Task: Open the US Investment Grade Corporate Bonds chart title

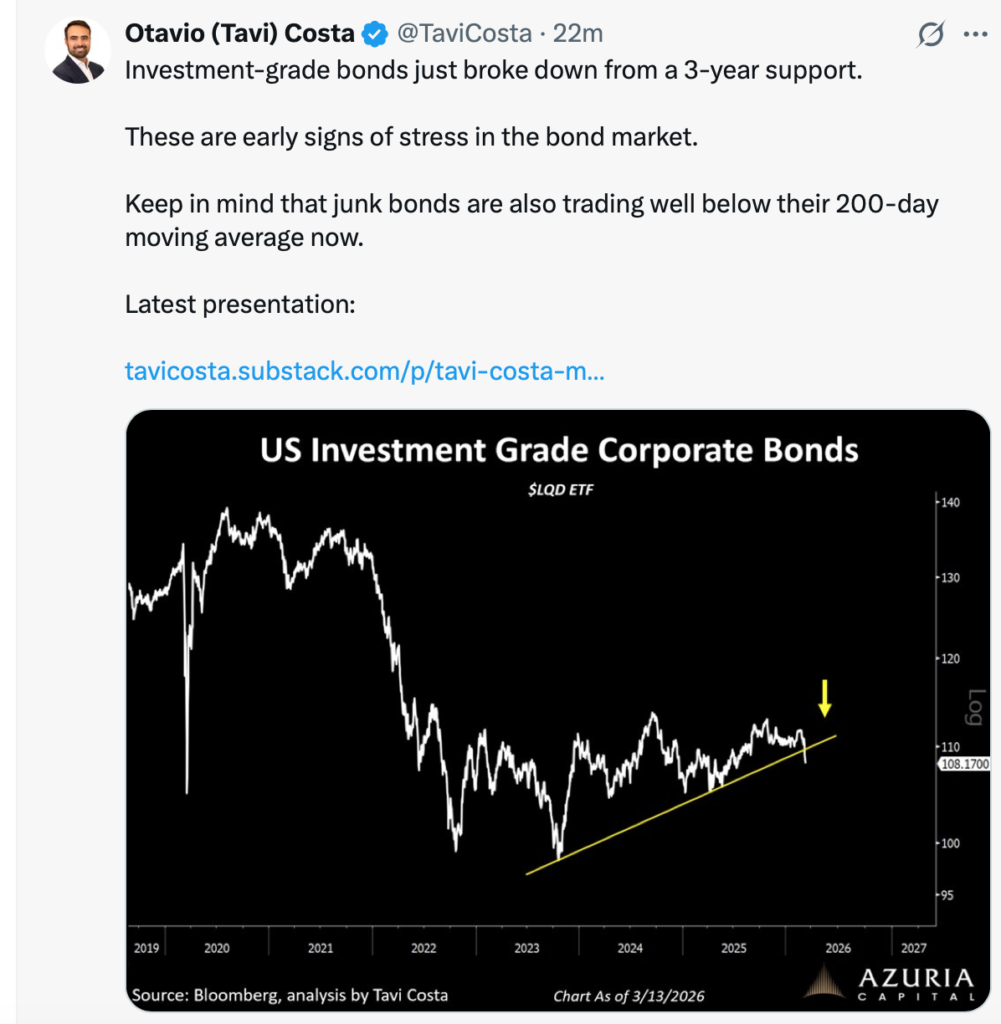Action: [559, 449]
